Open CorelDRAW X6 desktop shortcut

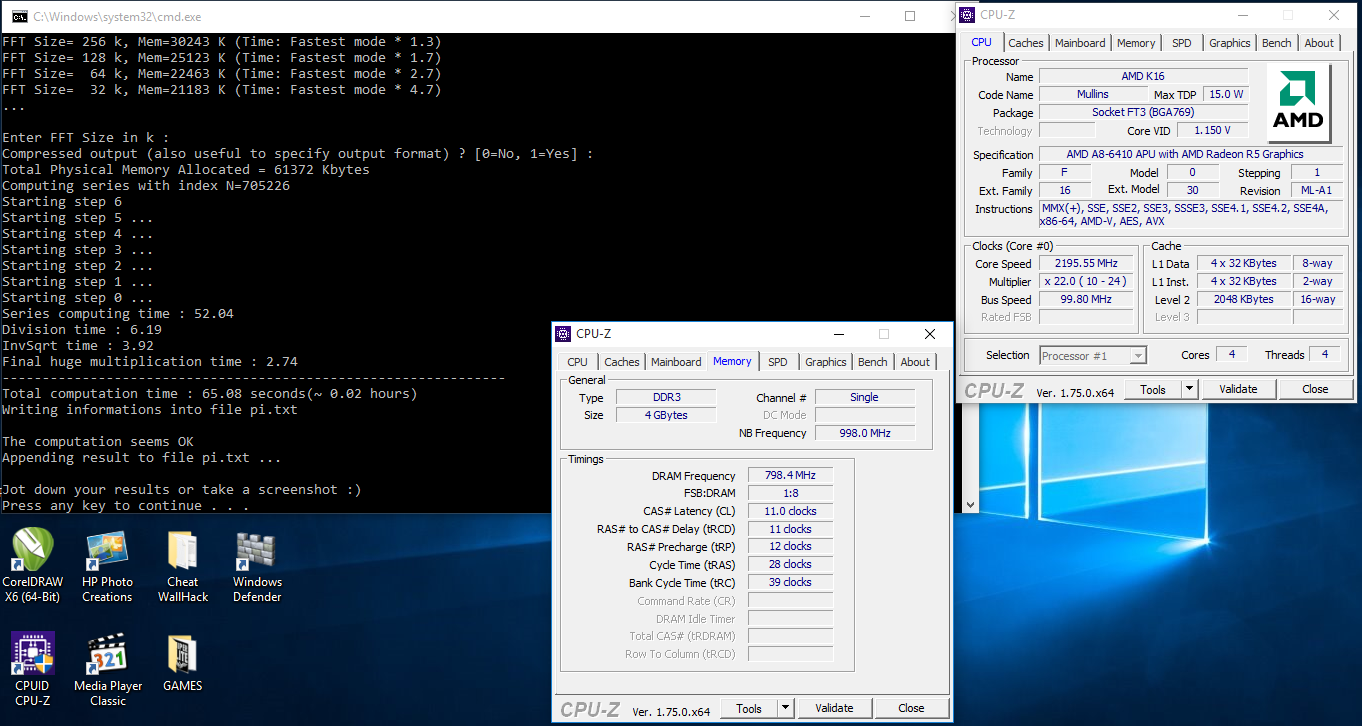(x=32, y=566)
